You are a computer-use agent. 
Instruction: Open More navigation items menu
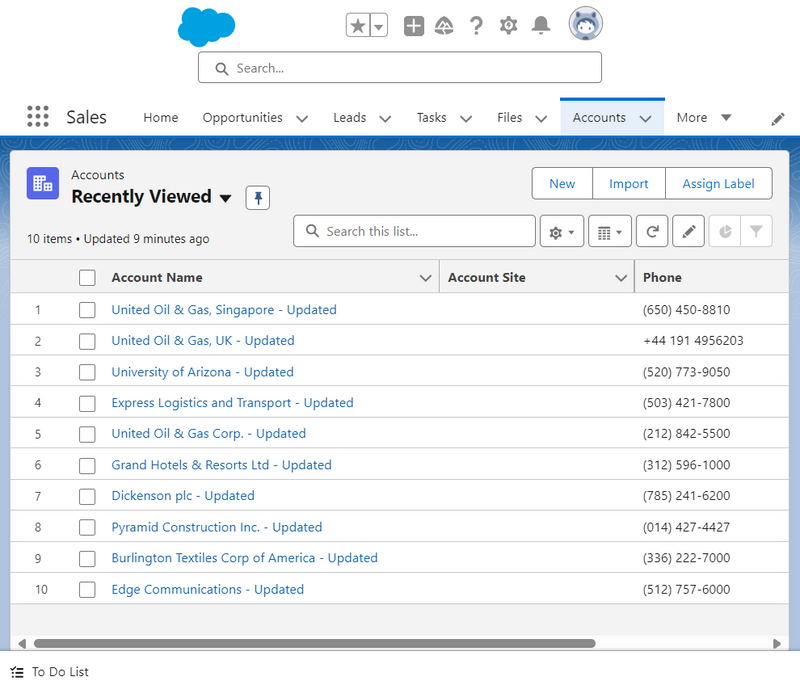704,118
